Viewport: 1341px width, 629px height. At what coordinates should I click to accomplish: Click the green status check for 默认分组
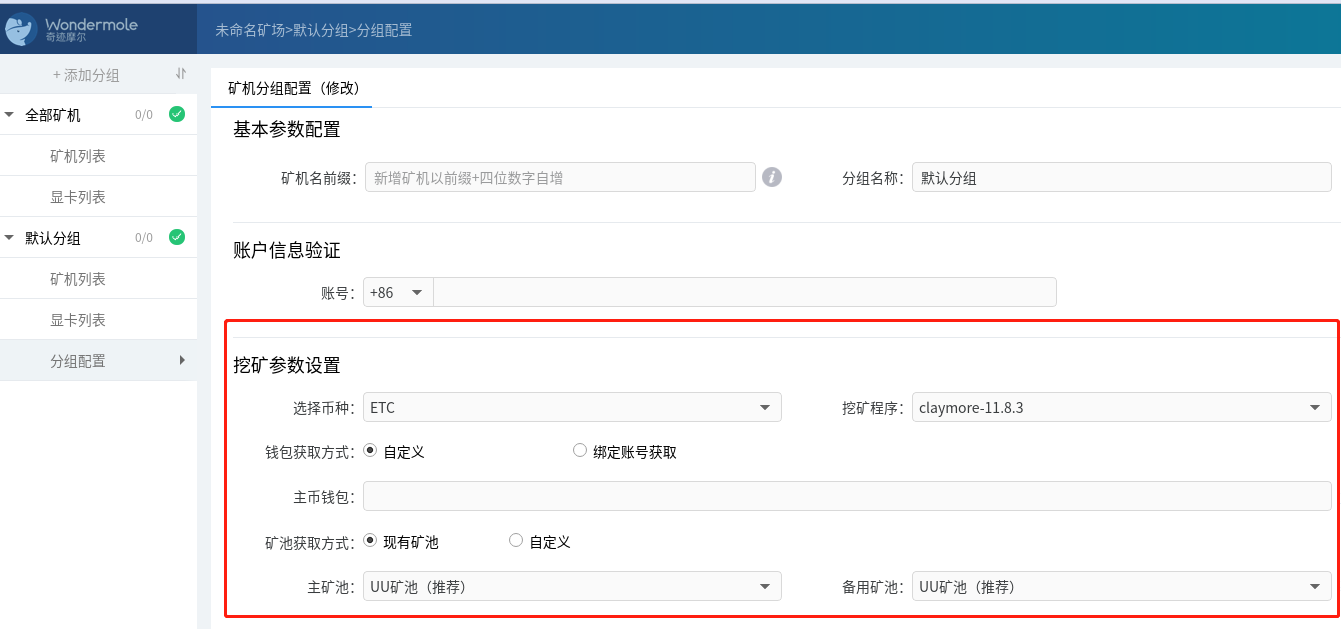click(176, 237)
